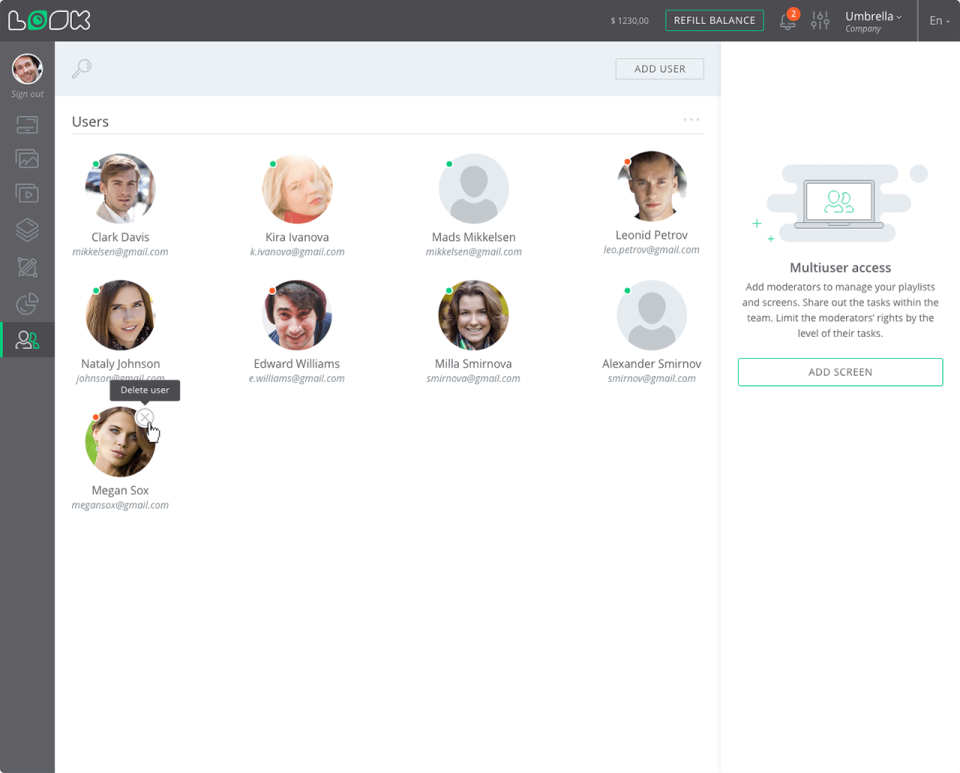Click the ADD USER button
960x773 pixels.
[x=659, y=69]
